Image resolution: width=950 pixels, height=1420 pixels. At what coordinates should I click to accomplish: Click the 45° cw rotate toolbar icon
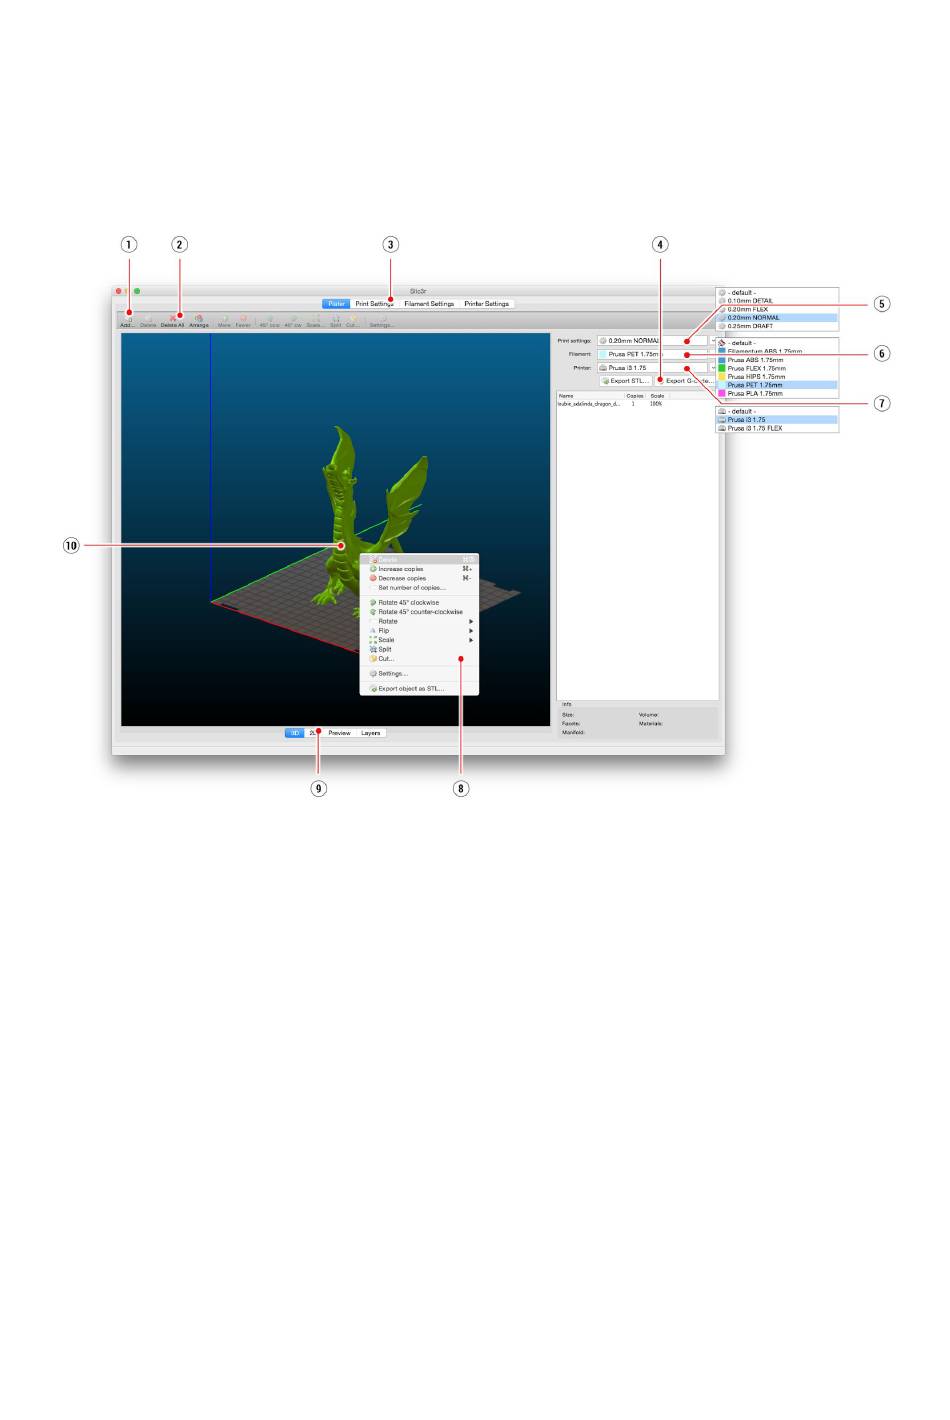click(x=293, y=321)
